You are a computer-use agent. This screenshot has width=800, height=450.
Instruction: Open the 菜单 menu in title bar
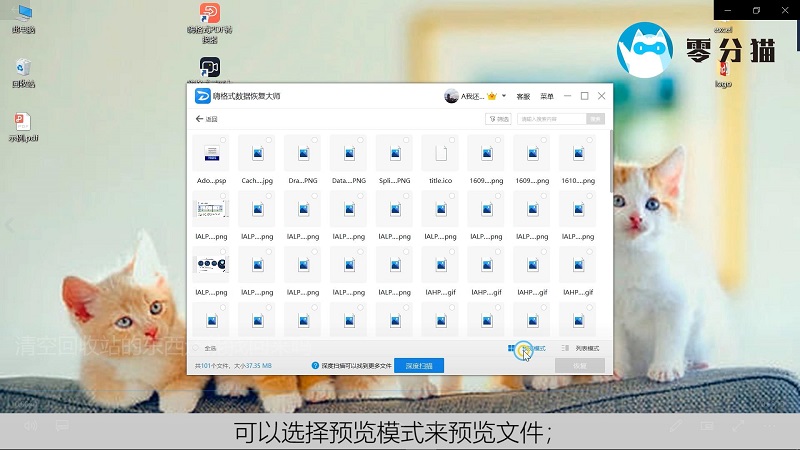[x=546, y=96]
